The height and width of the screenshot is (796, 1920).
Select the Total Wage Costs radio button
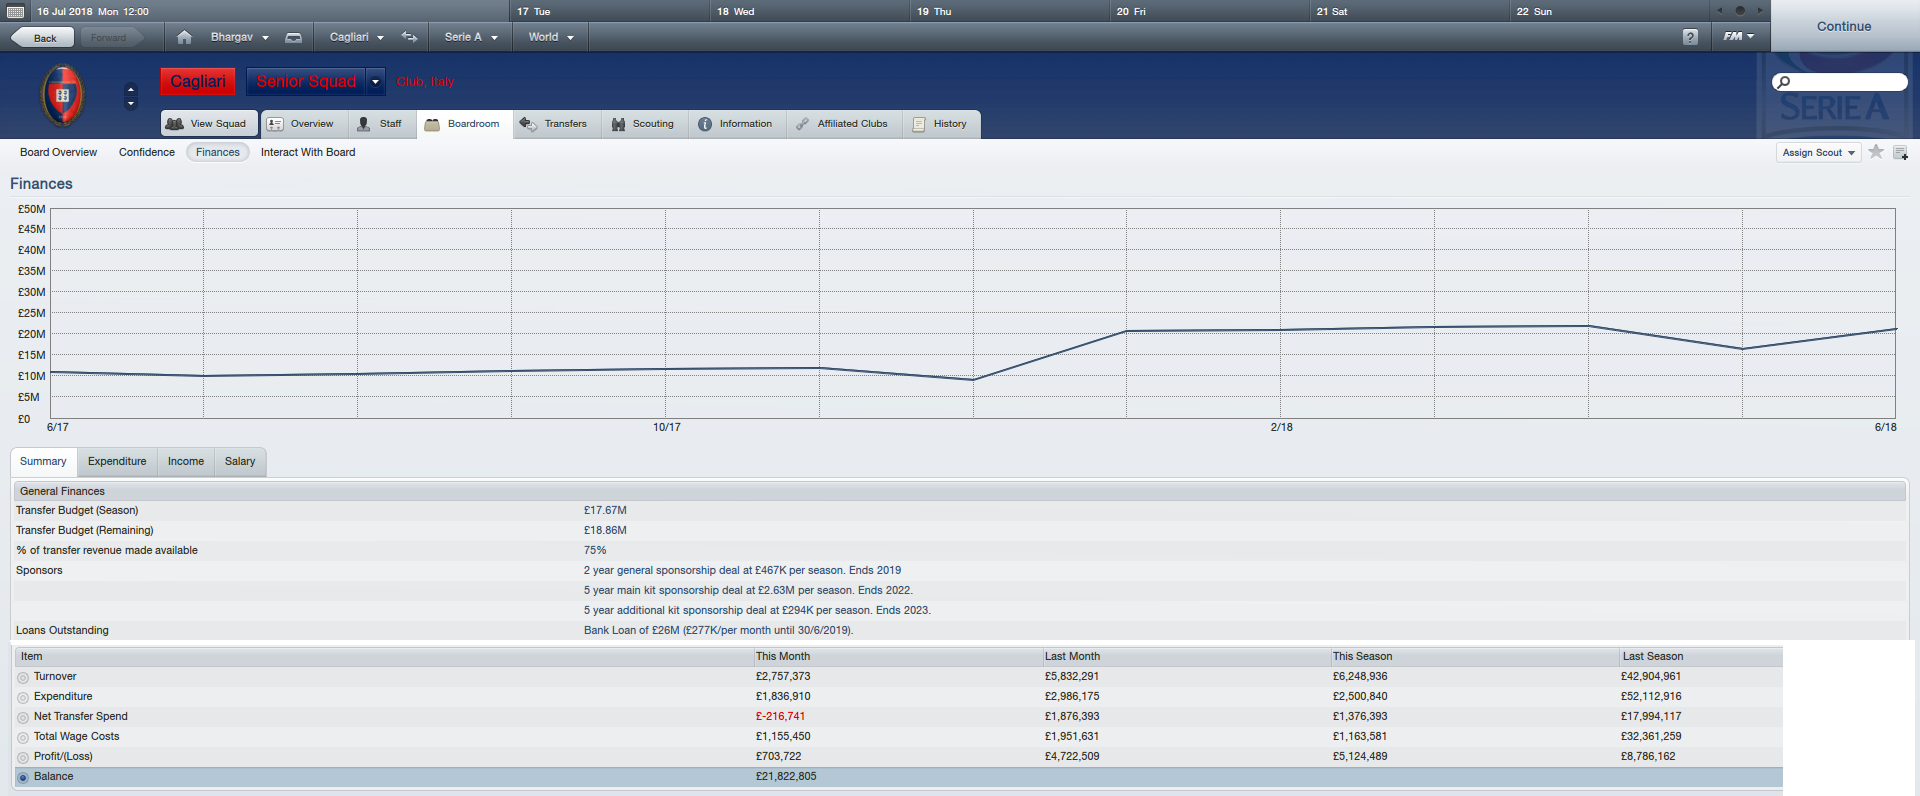pos(23,737)
